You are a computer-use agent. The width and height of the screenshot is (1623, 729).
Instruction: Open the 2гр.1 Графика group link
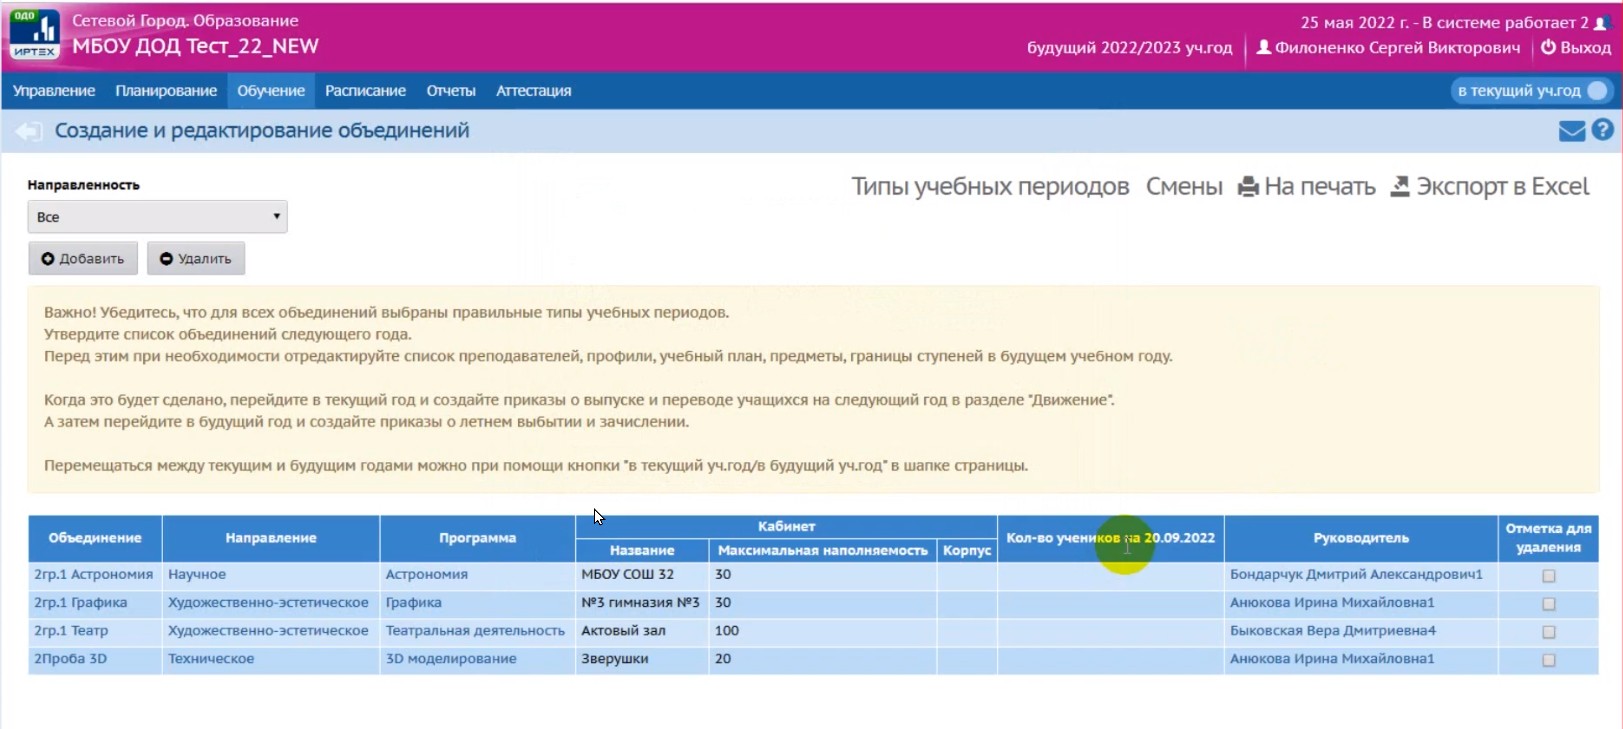tap(80, 603)
